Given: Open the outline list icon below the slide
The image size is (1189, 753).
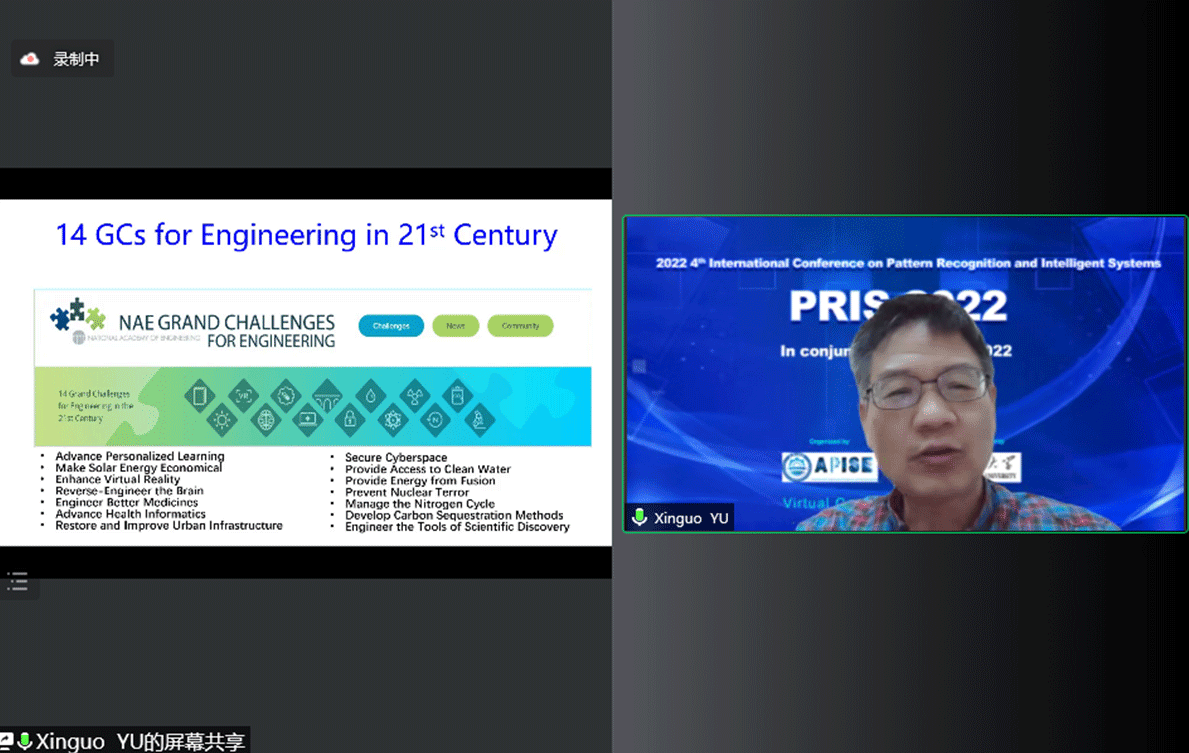Looking at the screenshot, I should [18, 581].
